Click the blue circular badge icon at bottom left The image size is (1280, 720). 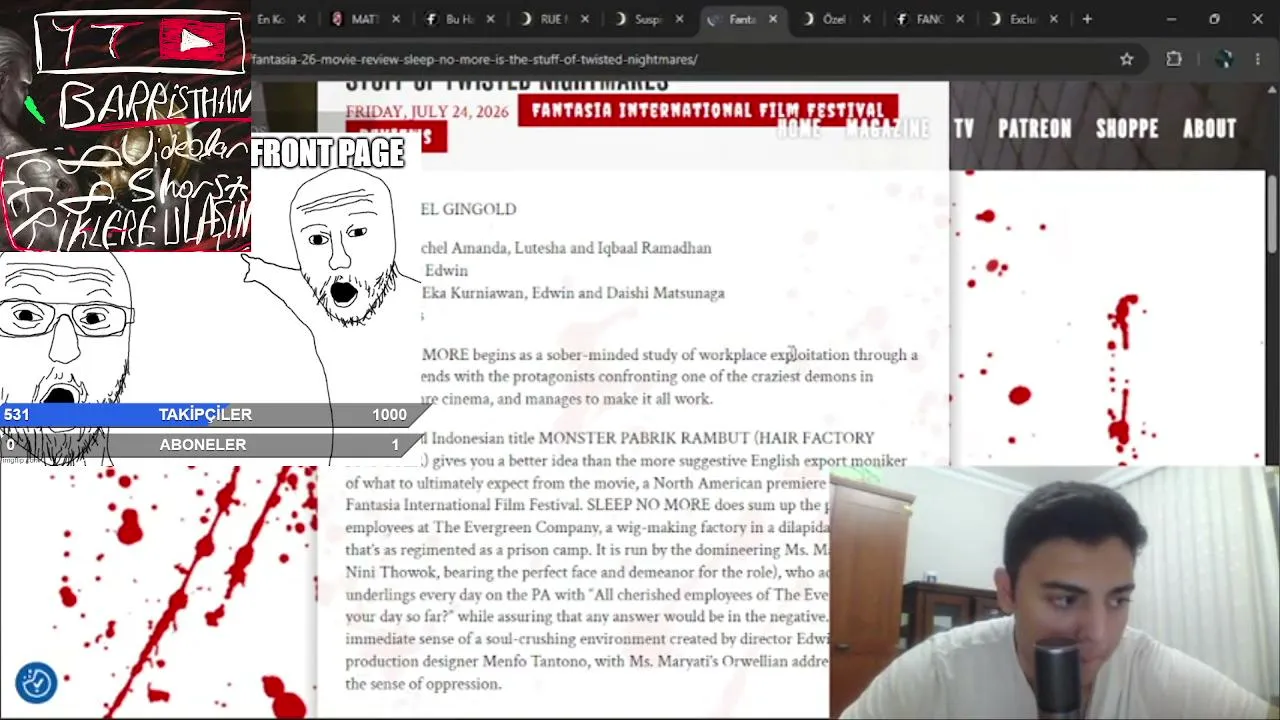tap(36, 683)
